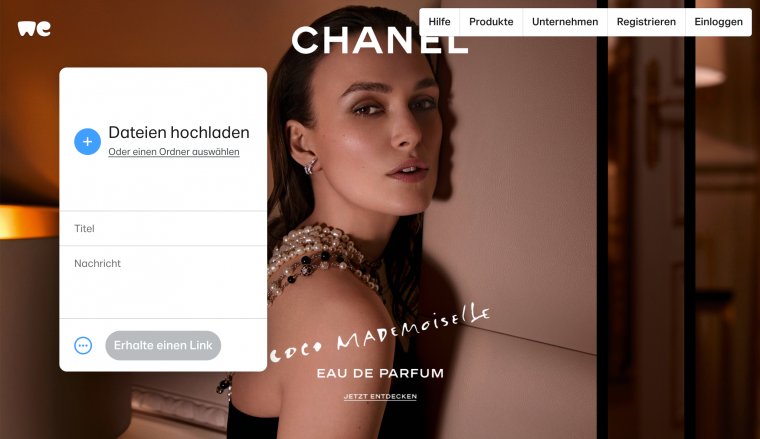Click the 'Erhalte einen Link' button
Image resolution: width=760 pixels, height=439 pixels.
[x=163, y=345]
